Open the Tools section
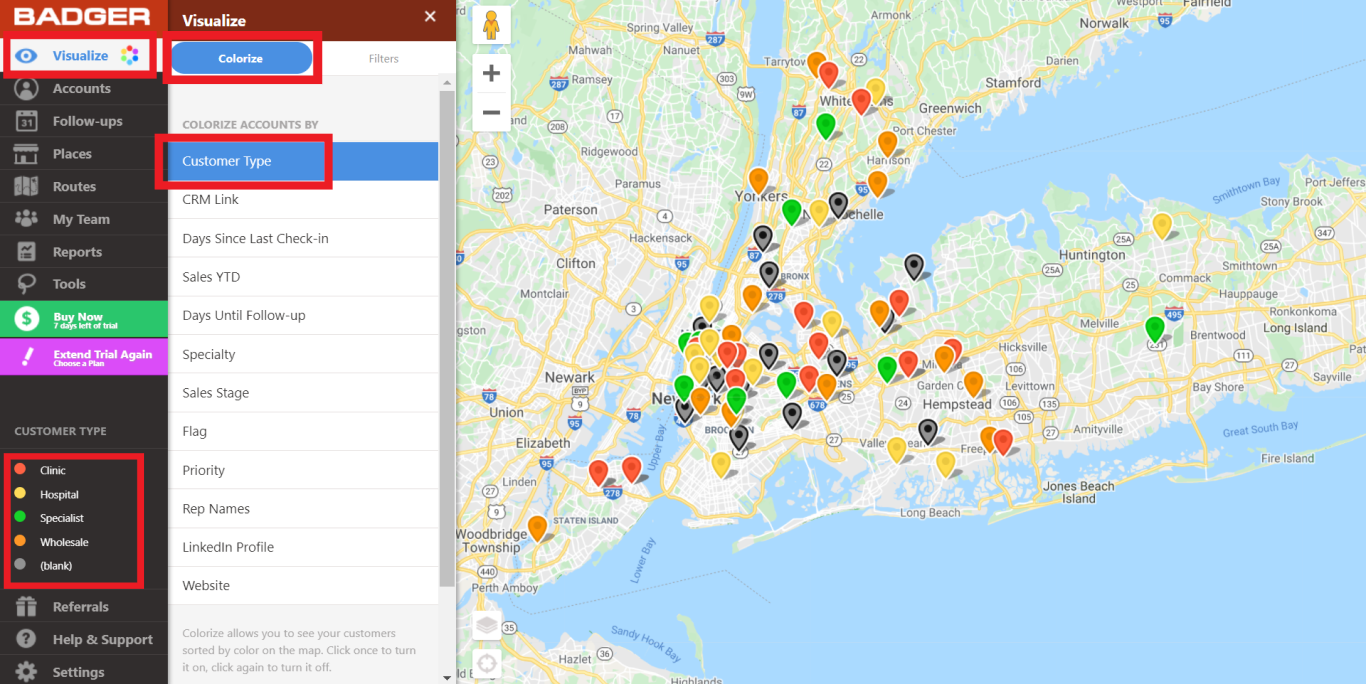This screenshot has width=1366, height=684. (69, 284)
